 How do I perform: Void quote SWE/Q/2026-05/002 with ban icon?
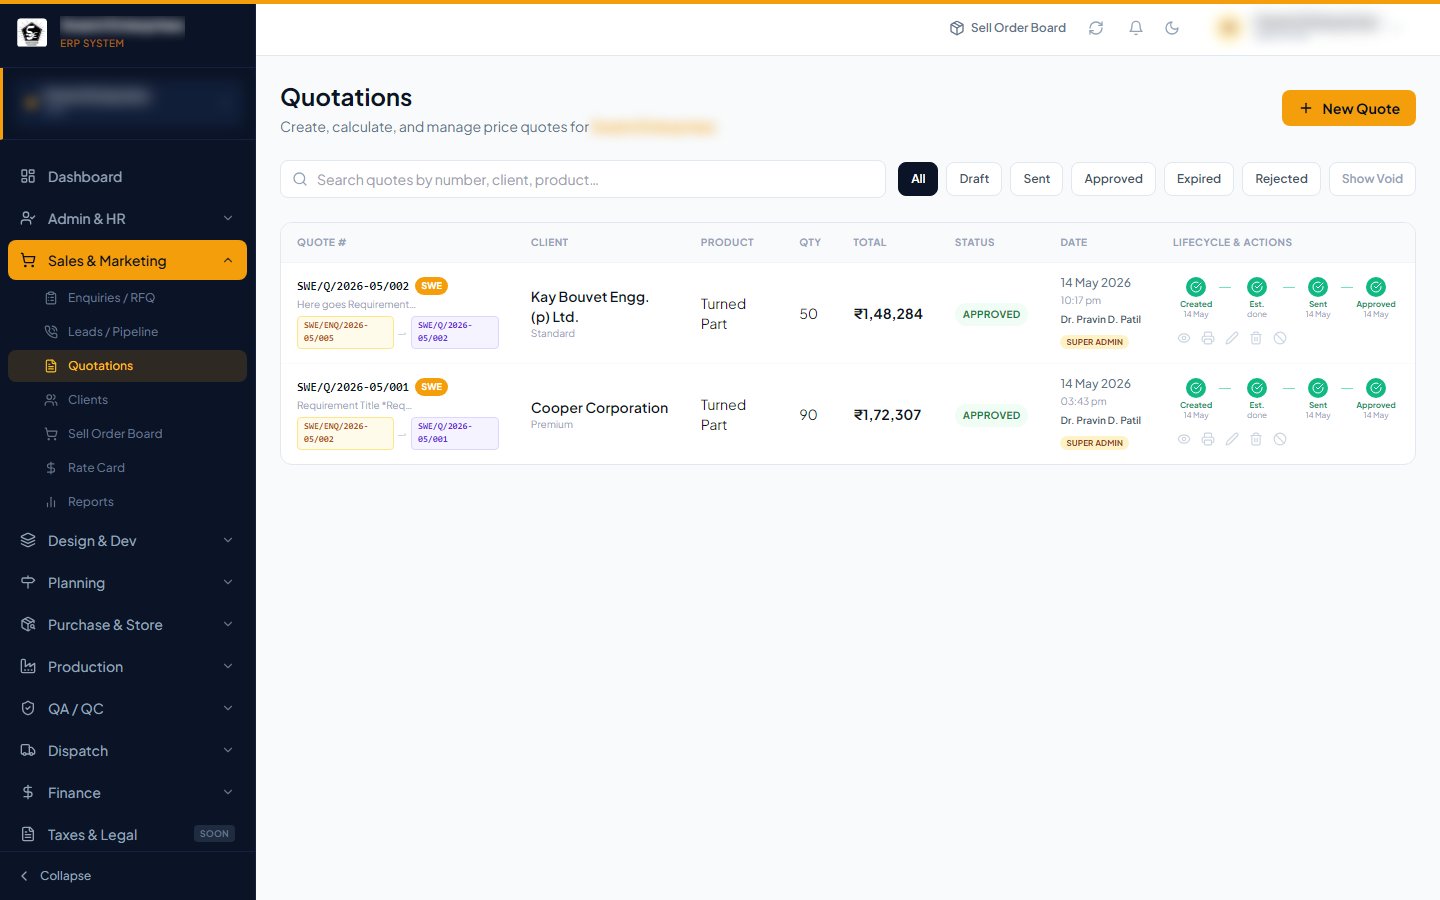pyautogui.click(x=1280, y=338)
